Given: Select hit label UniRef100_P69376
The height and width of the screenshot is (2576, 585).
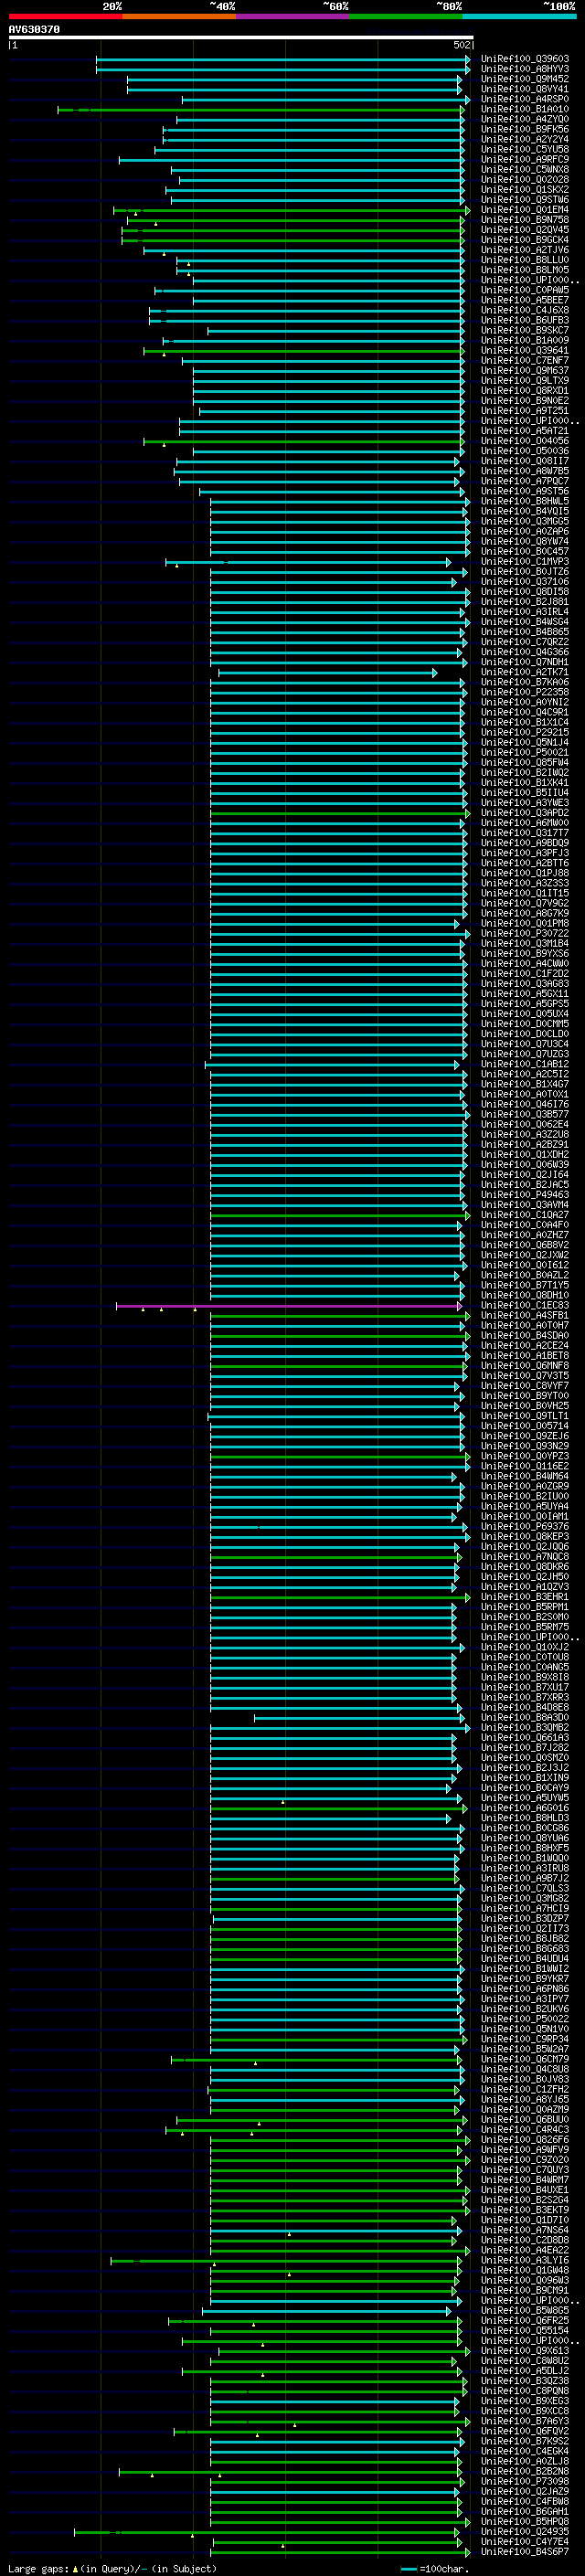Looking at the screenshot, I should (x=525, y=1526).
